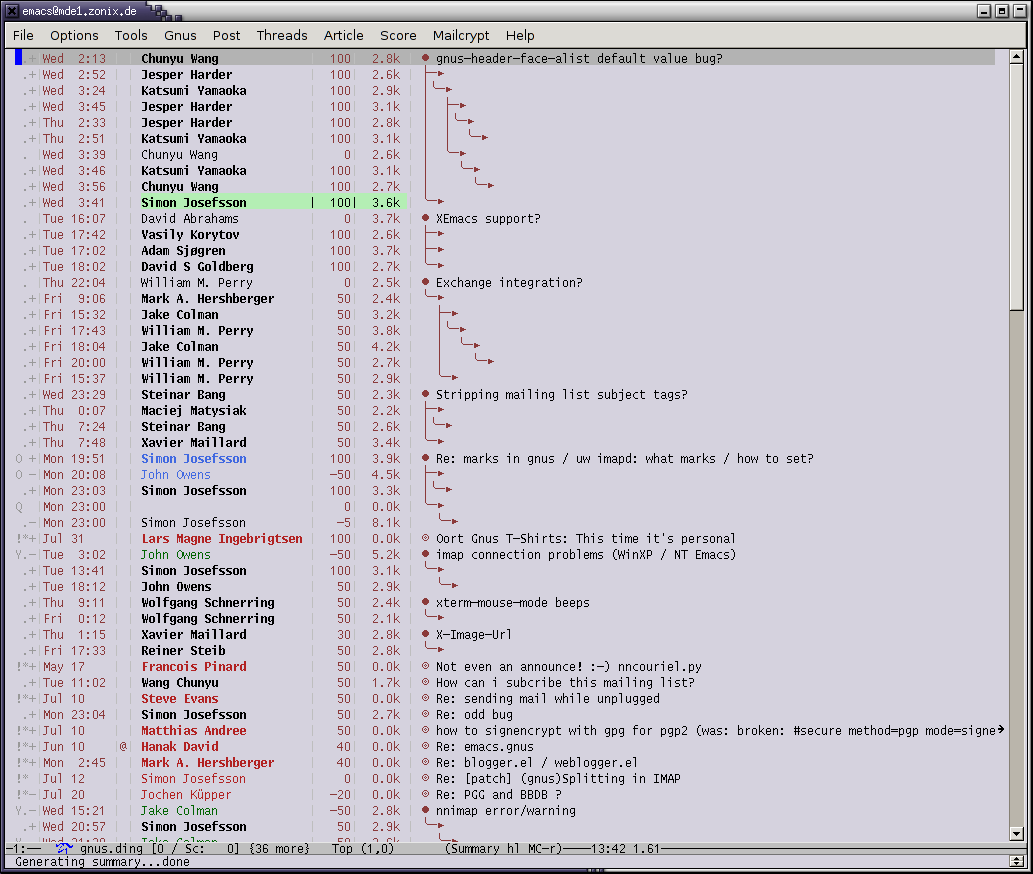Click '(Summary hl MC-r)' mode indicator

click(x=504, y=848)
